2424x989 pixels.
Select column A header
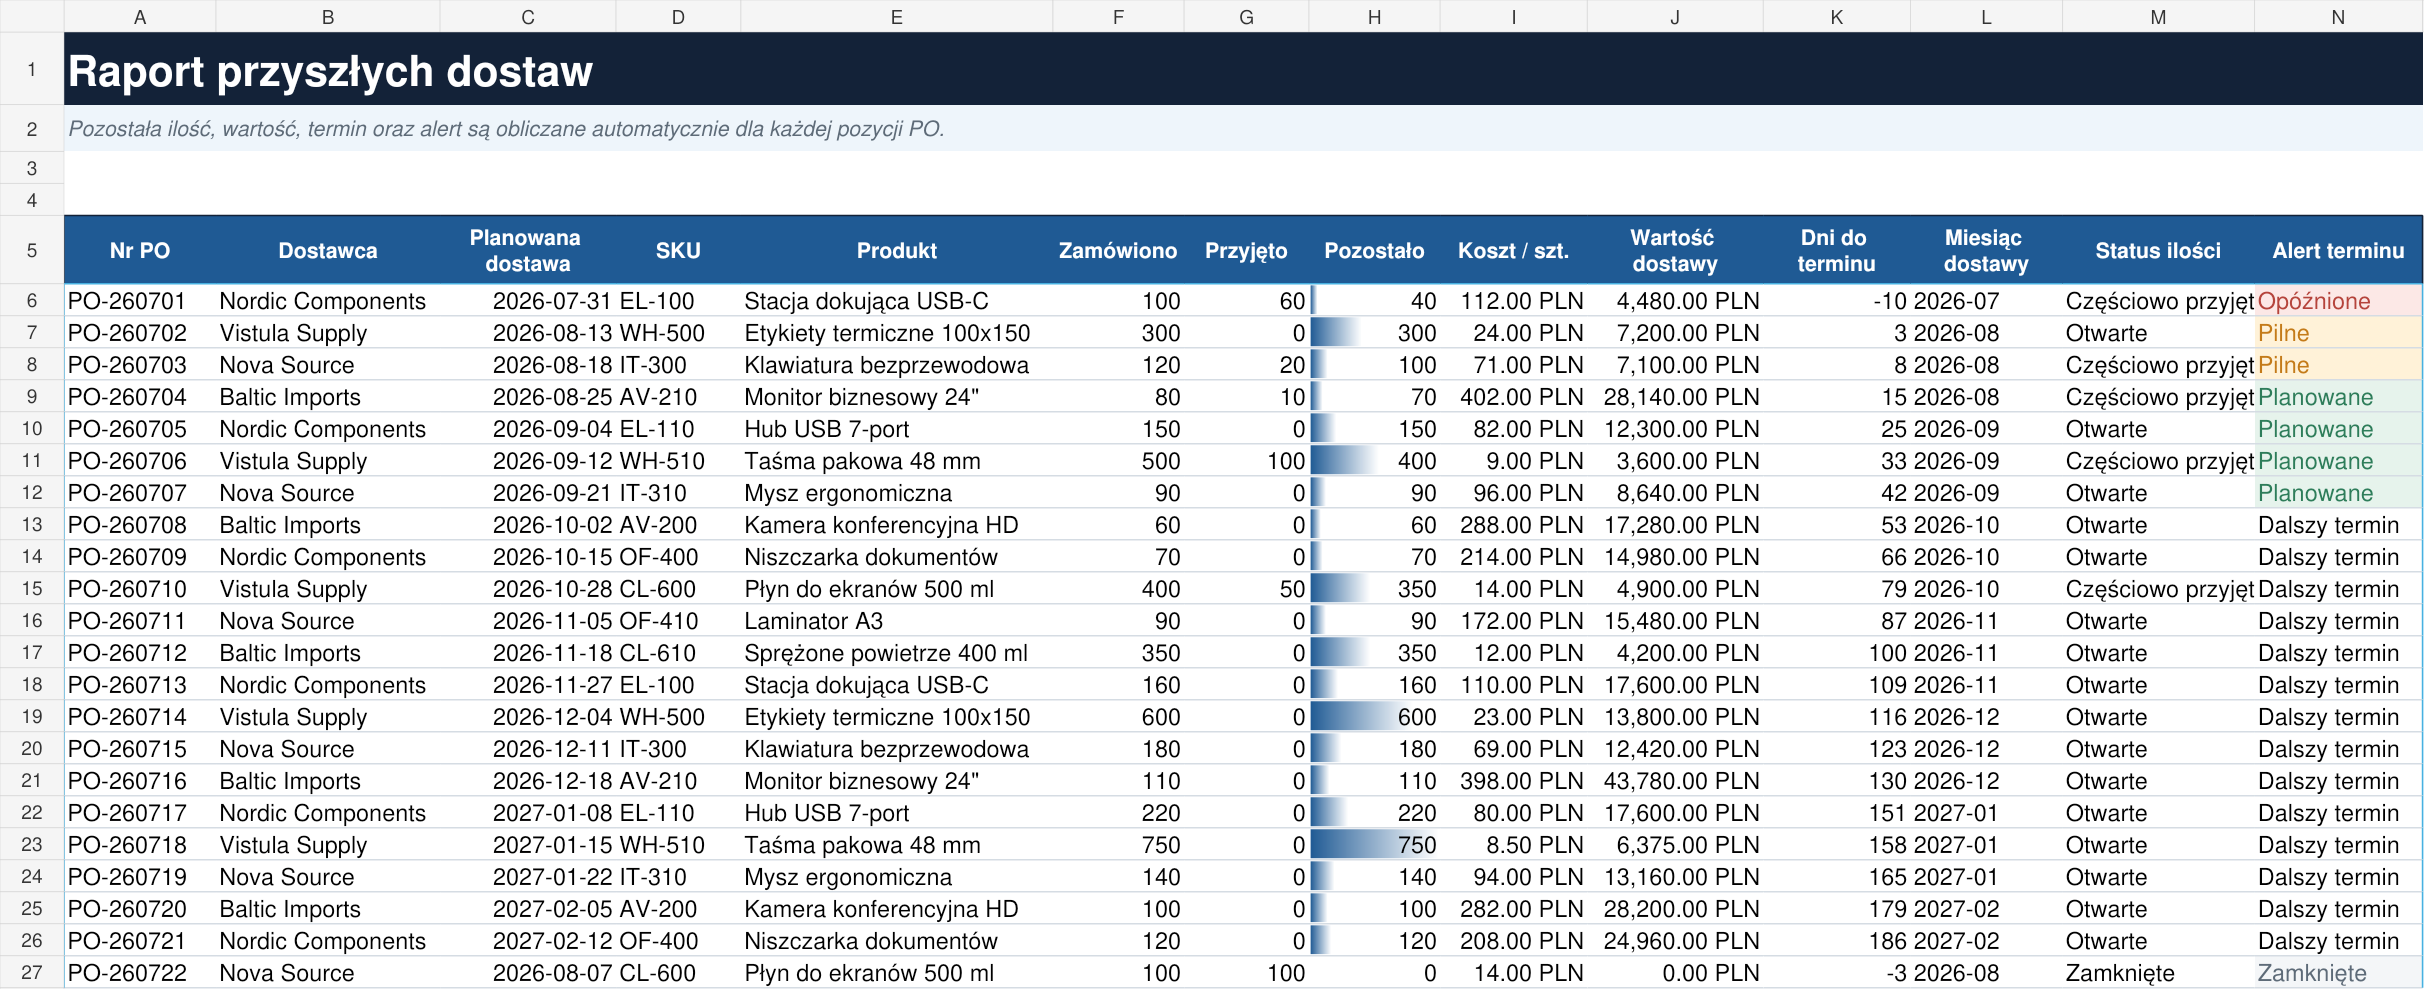click(x=140, y=16)
